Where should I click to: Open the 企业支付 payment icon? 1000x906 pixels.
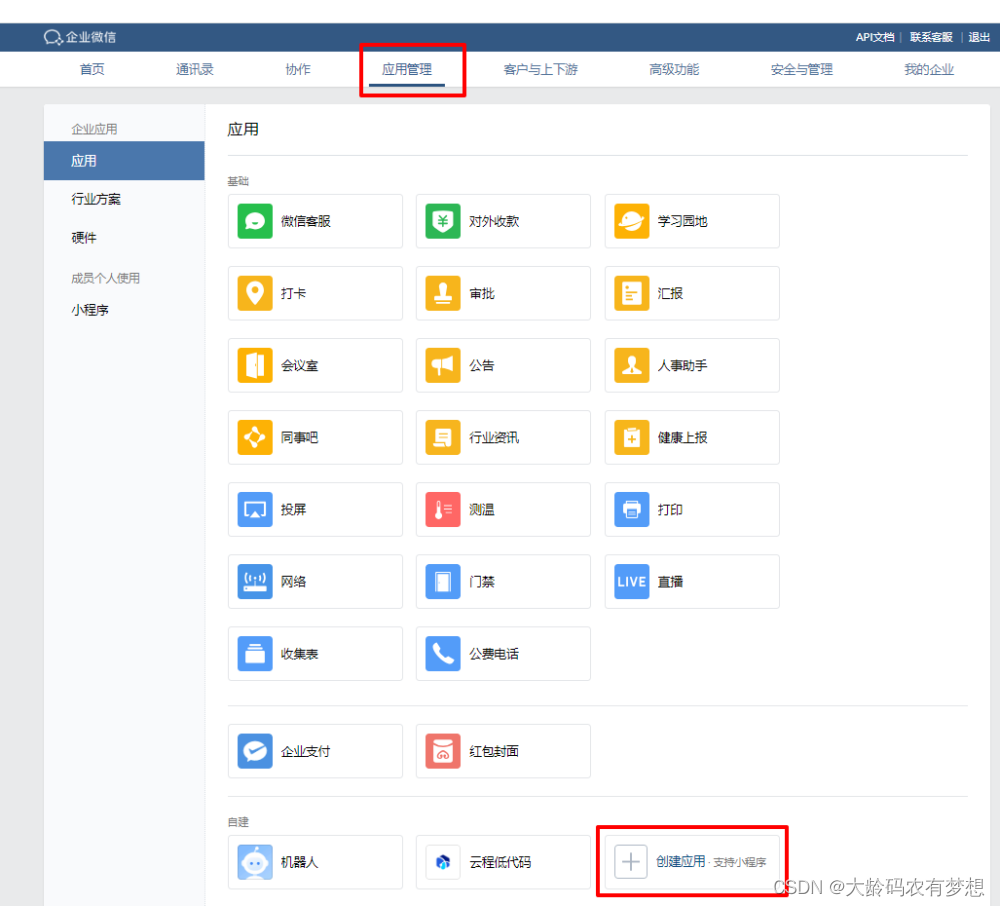(254, 750)
